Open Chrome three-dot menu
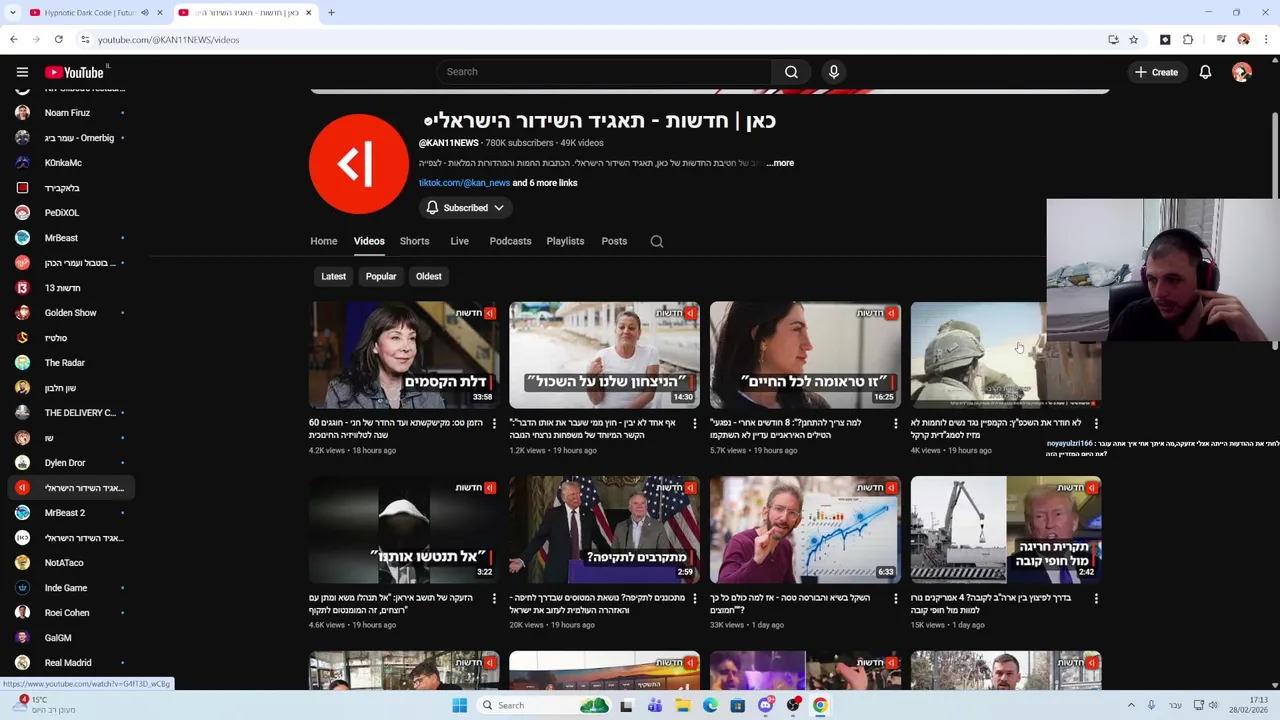The height and width of the screenshot is (720, 1280). click(1266, 40)
